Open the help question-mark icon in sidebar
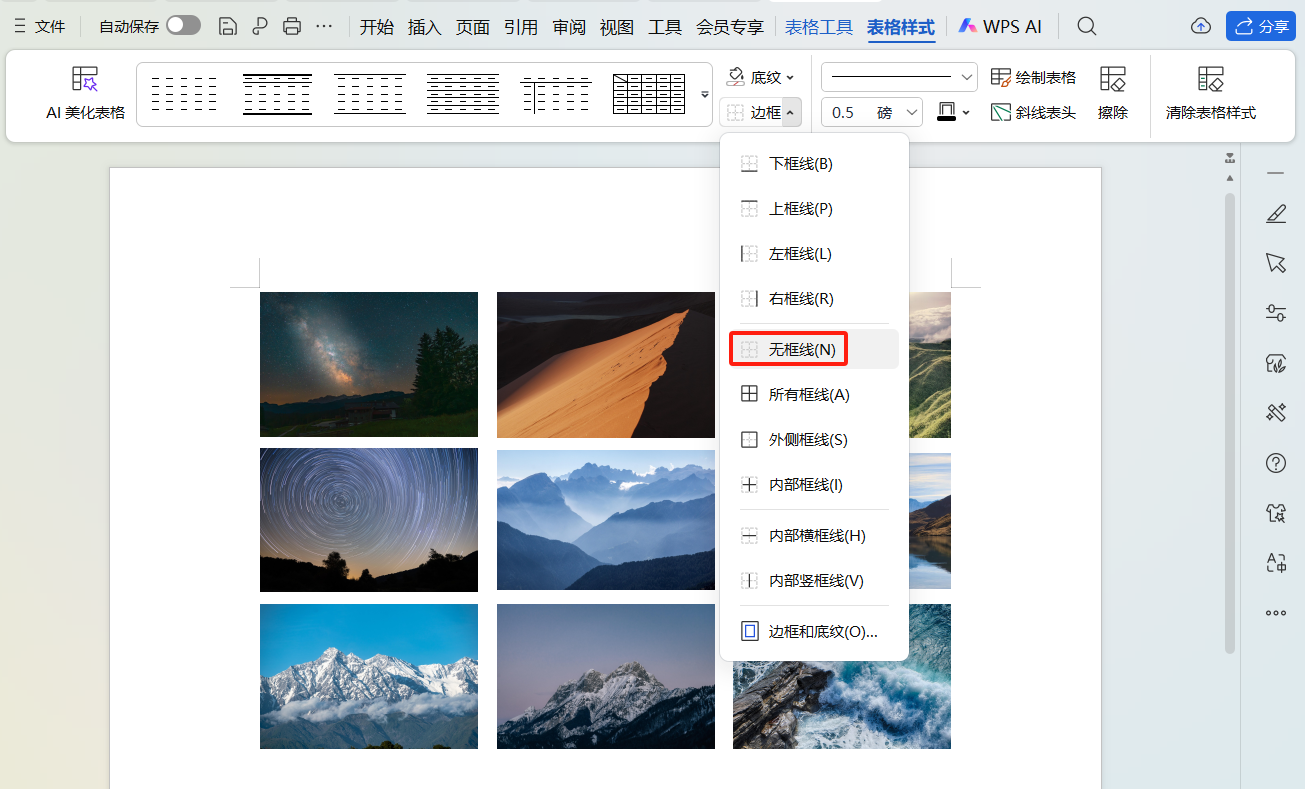Viewport: 1305px width, 789px height. coord(1276,463)
